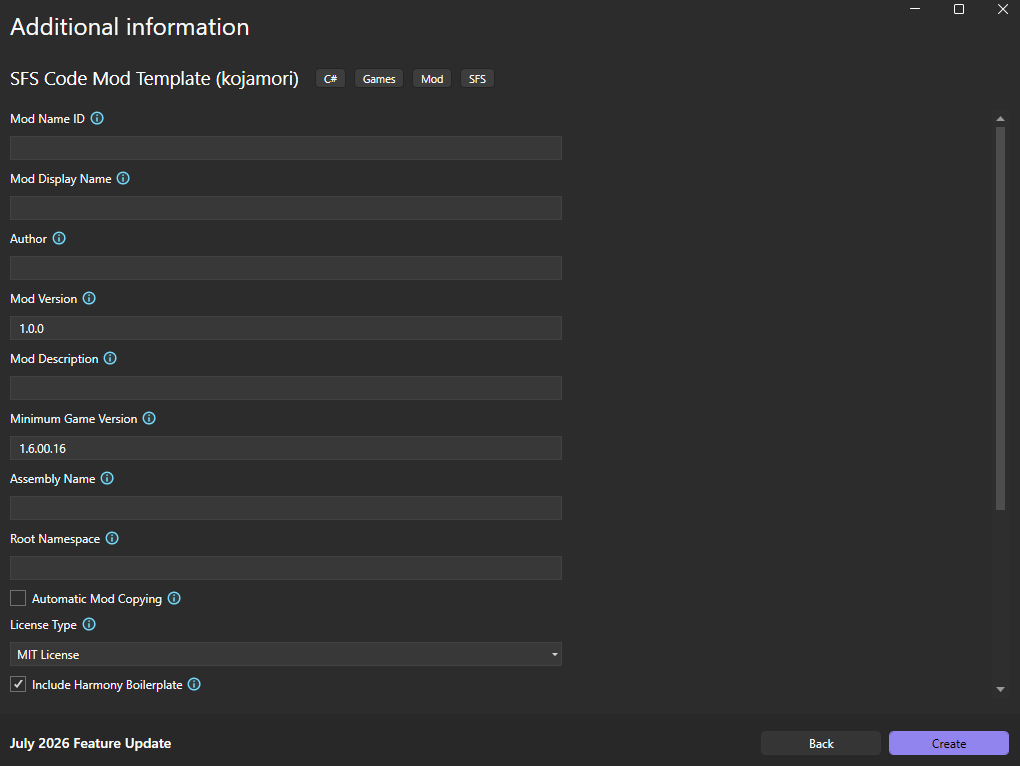
Task: Select the Root Namespace text box
Action: (286, 568)
